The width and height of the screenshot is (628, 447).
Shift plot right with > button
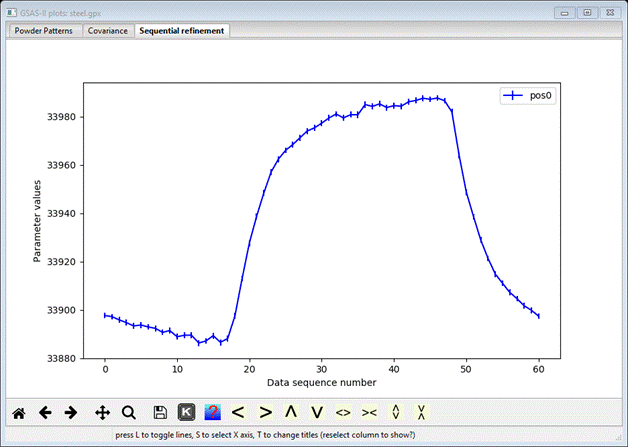[x=265, y=411]
